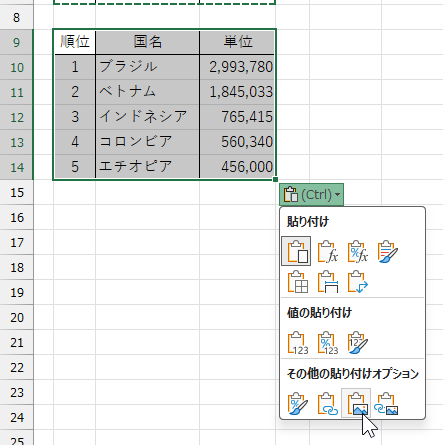
Task: Select rank cell 5 in row 14
Action: (74, 167)
